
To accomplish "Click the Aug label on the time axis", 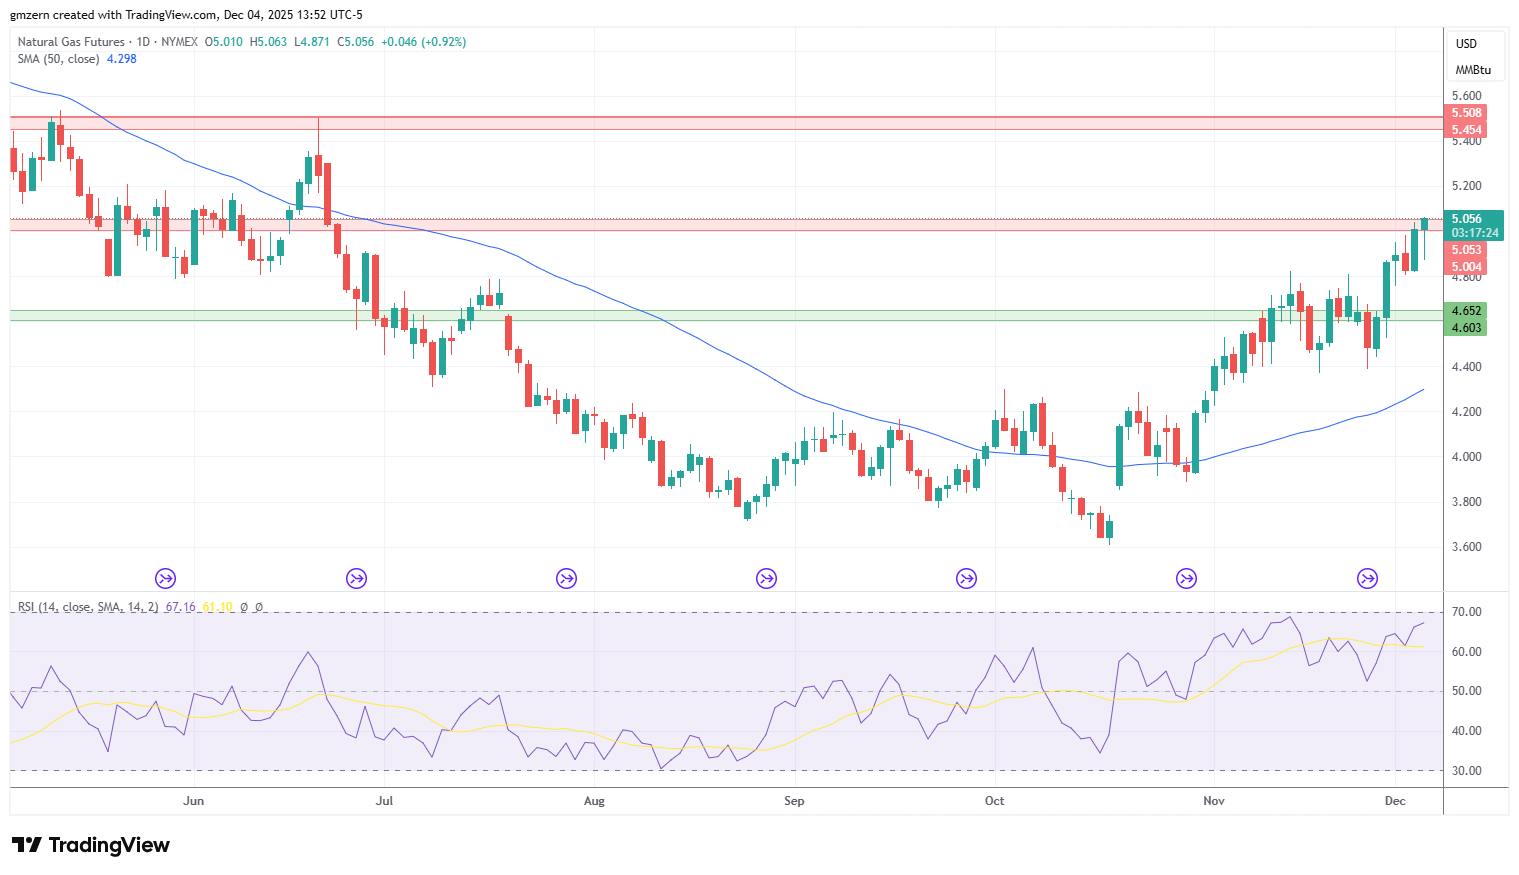I will (594, 801).
